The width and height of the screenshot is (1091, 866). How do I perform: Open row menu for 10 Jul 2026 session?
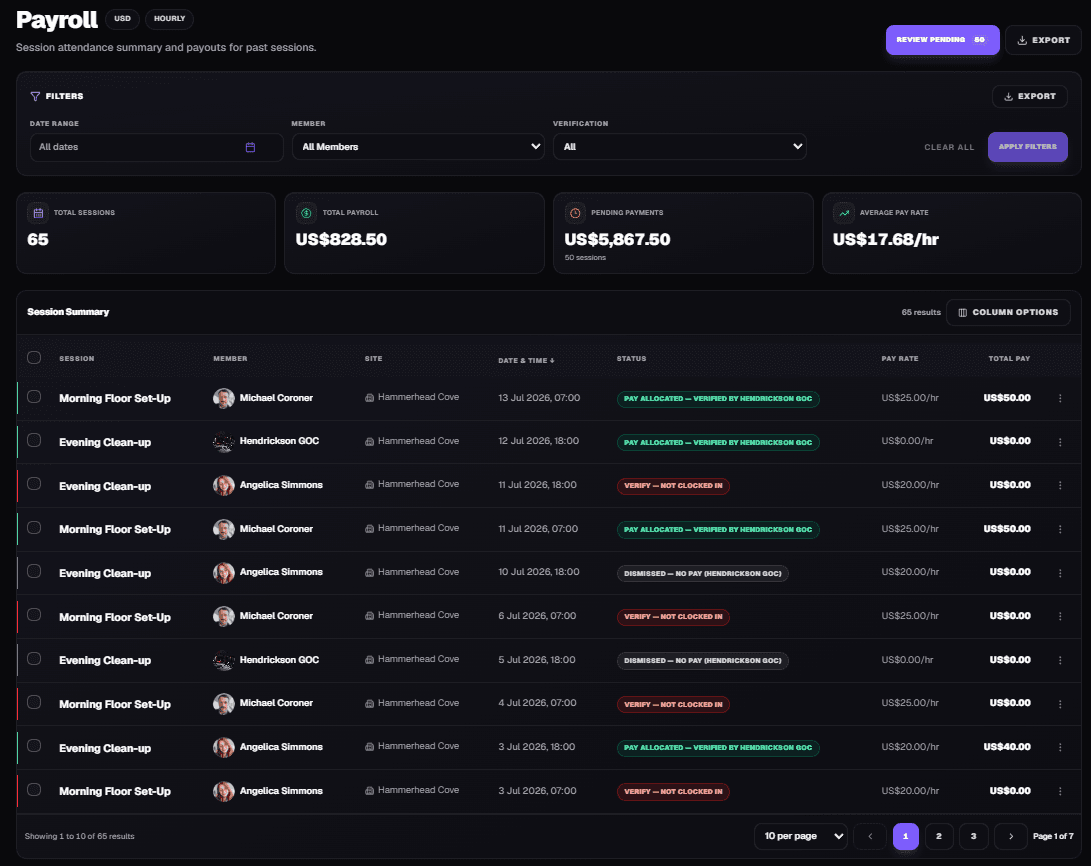pyautogui.click(x=1060, y=573)
